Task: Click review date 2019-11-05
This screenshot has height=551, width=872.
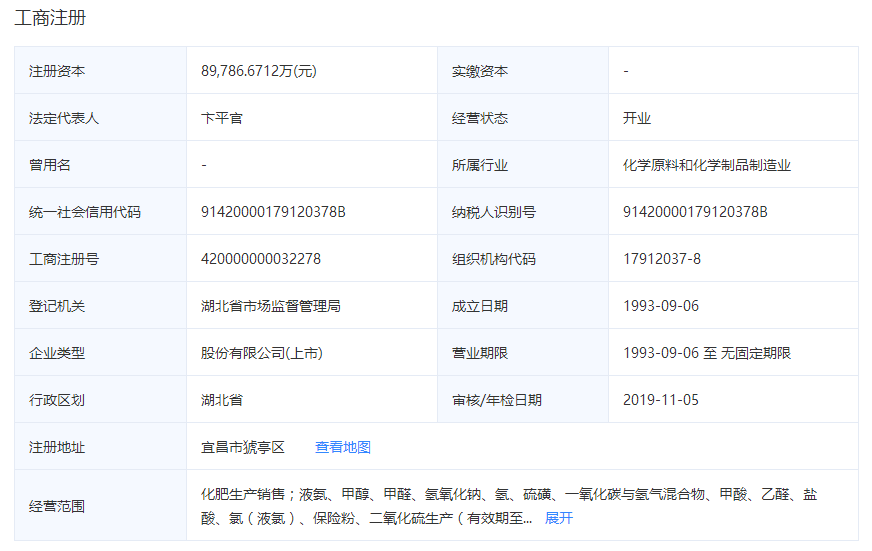Action: click(x=661, y=400)
